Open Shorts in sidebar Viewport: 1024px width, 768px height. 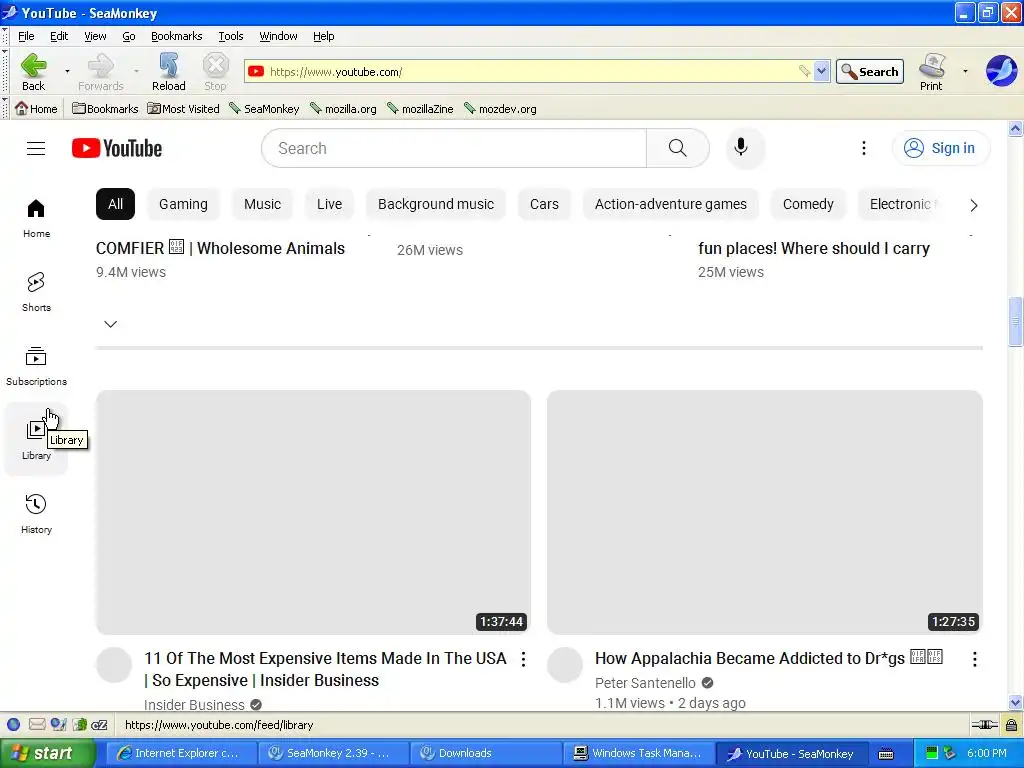[x=36, y=293]
